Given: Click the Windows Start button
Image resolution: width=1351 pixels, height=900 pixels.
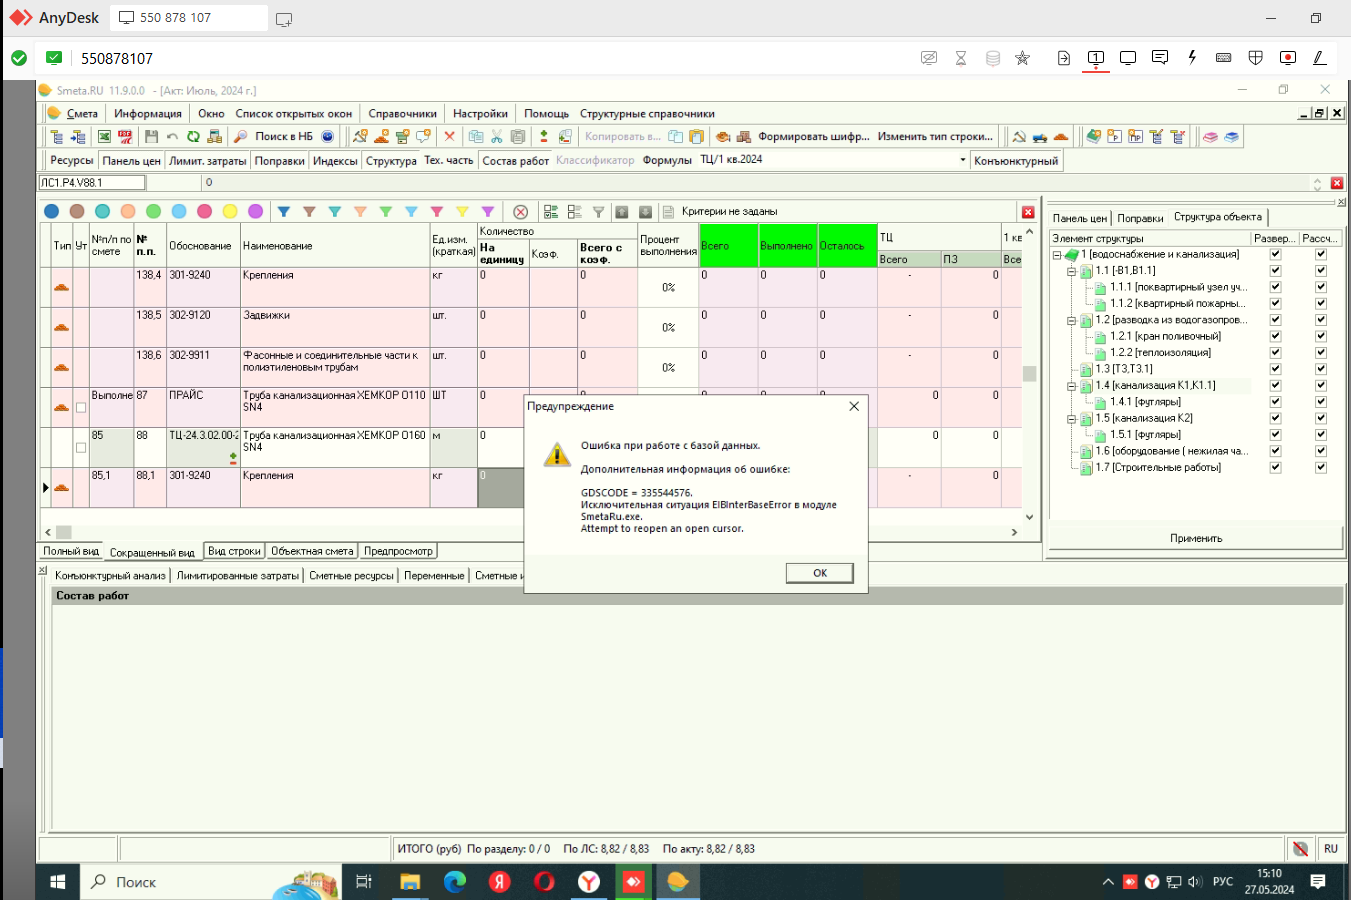Looking at the screenshot, I should coord(57,882).
